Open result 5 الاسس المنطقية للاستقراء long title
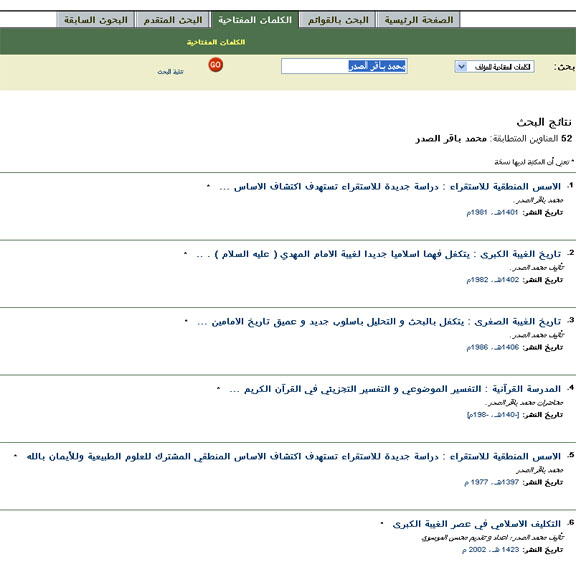 [x=294, y=457]
